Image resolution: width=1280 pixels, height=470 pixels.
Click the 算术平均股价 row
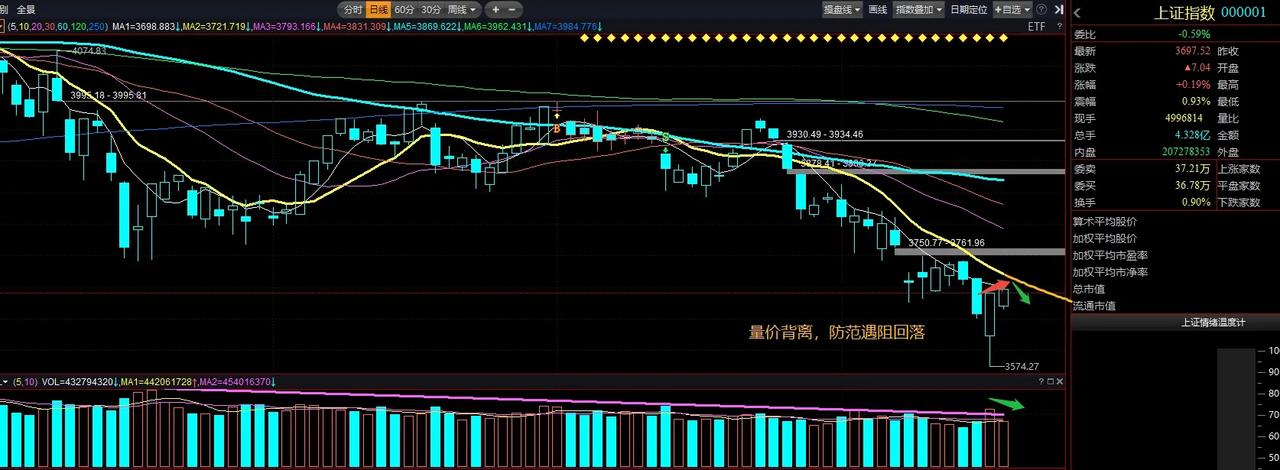[1105, 221]
